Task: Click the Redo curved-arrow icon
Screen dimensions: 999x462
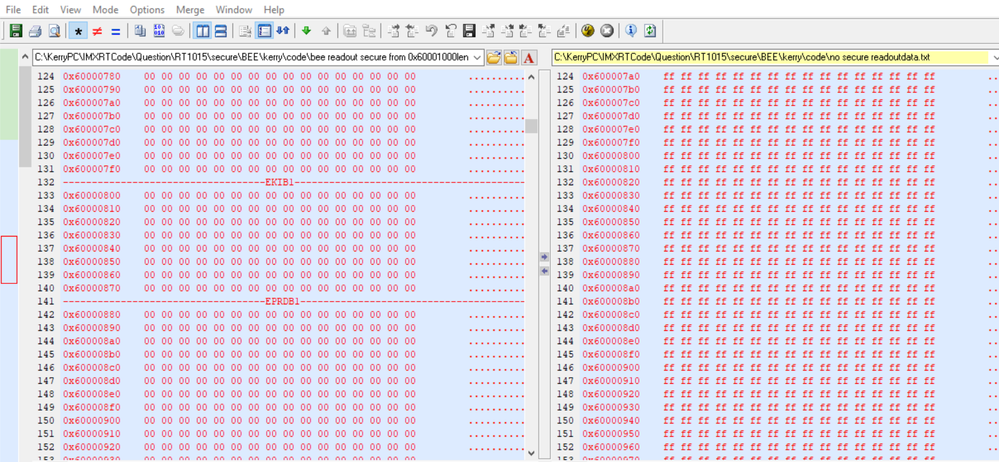Action: (x=450, y=31)
